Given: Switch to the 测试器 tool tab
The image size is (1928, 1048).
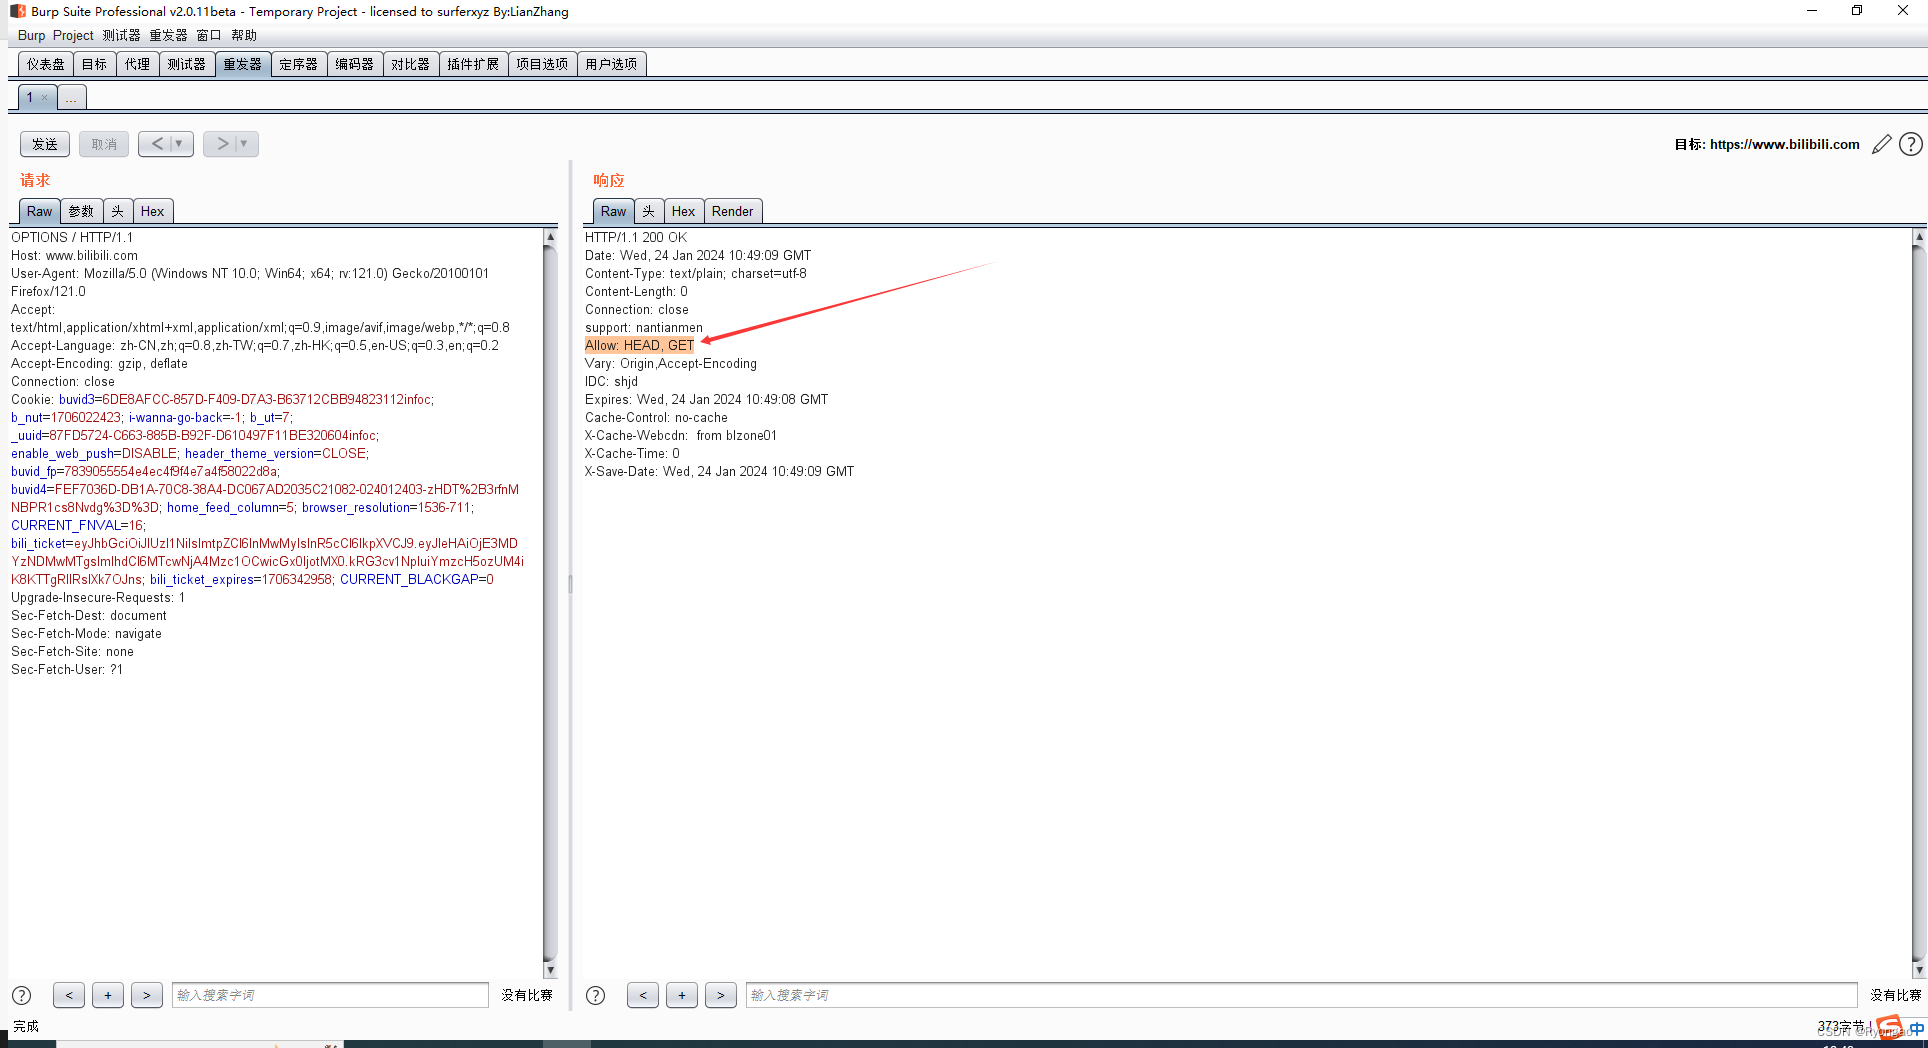Looking at the screenshot, I should 186,64.
